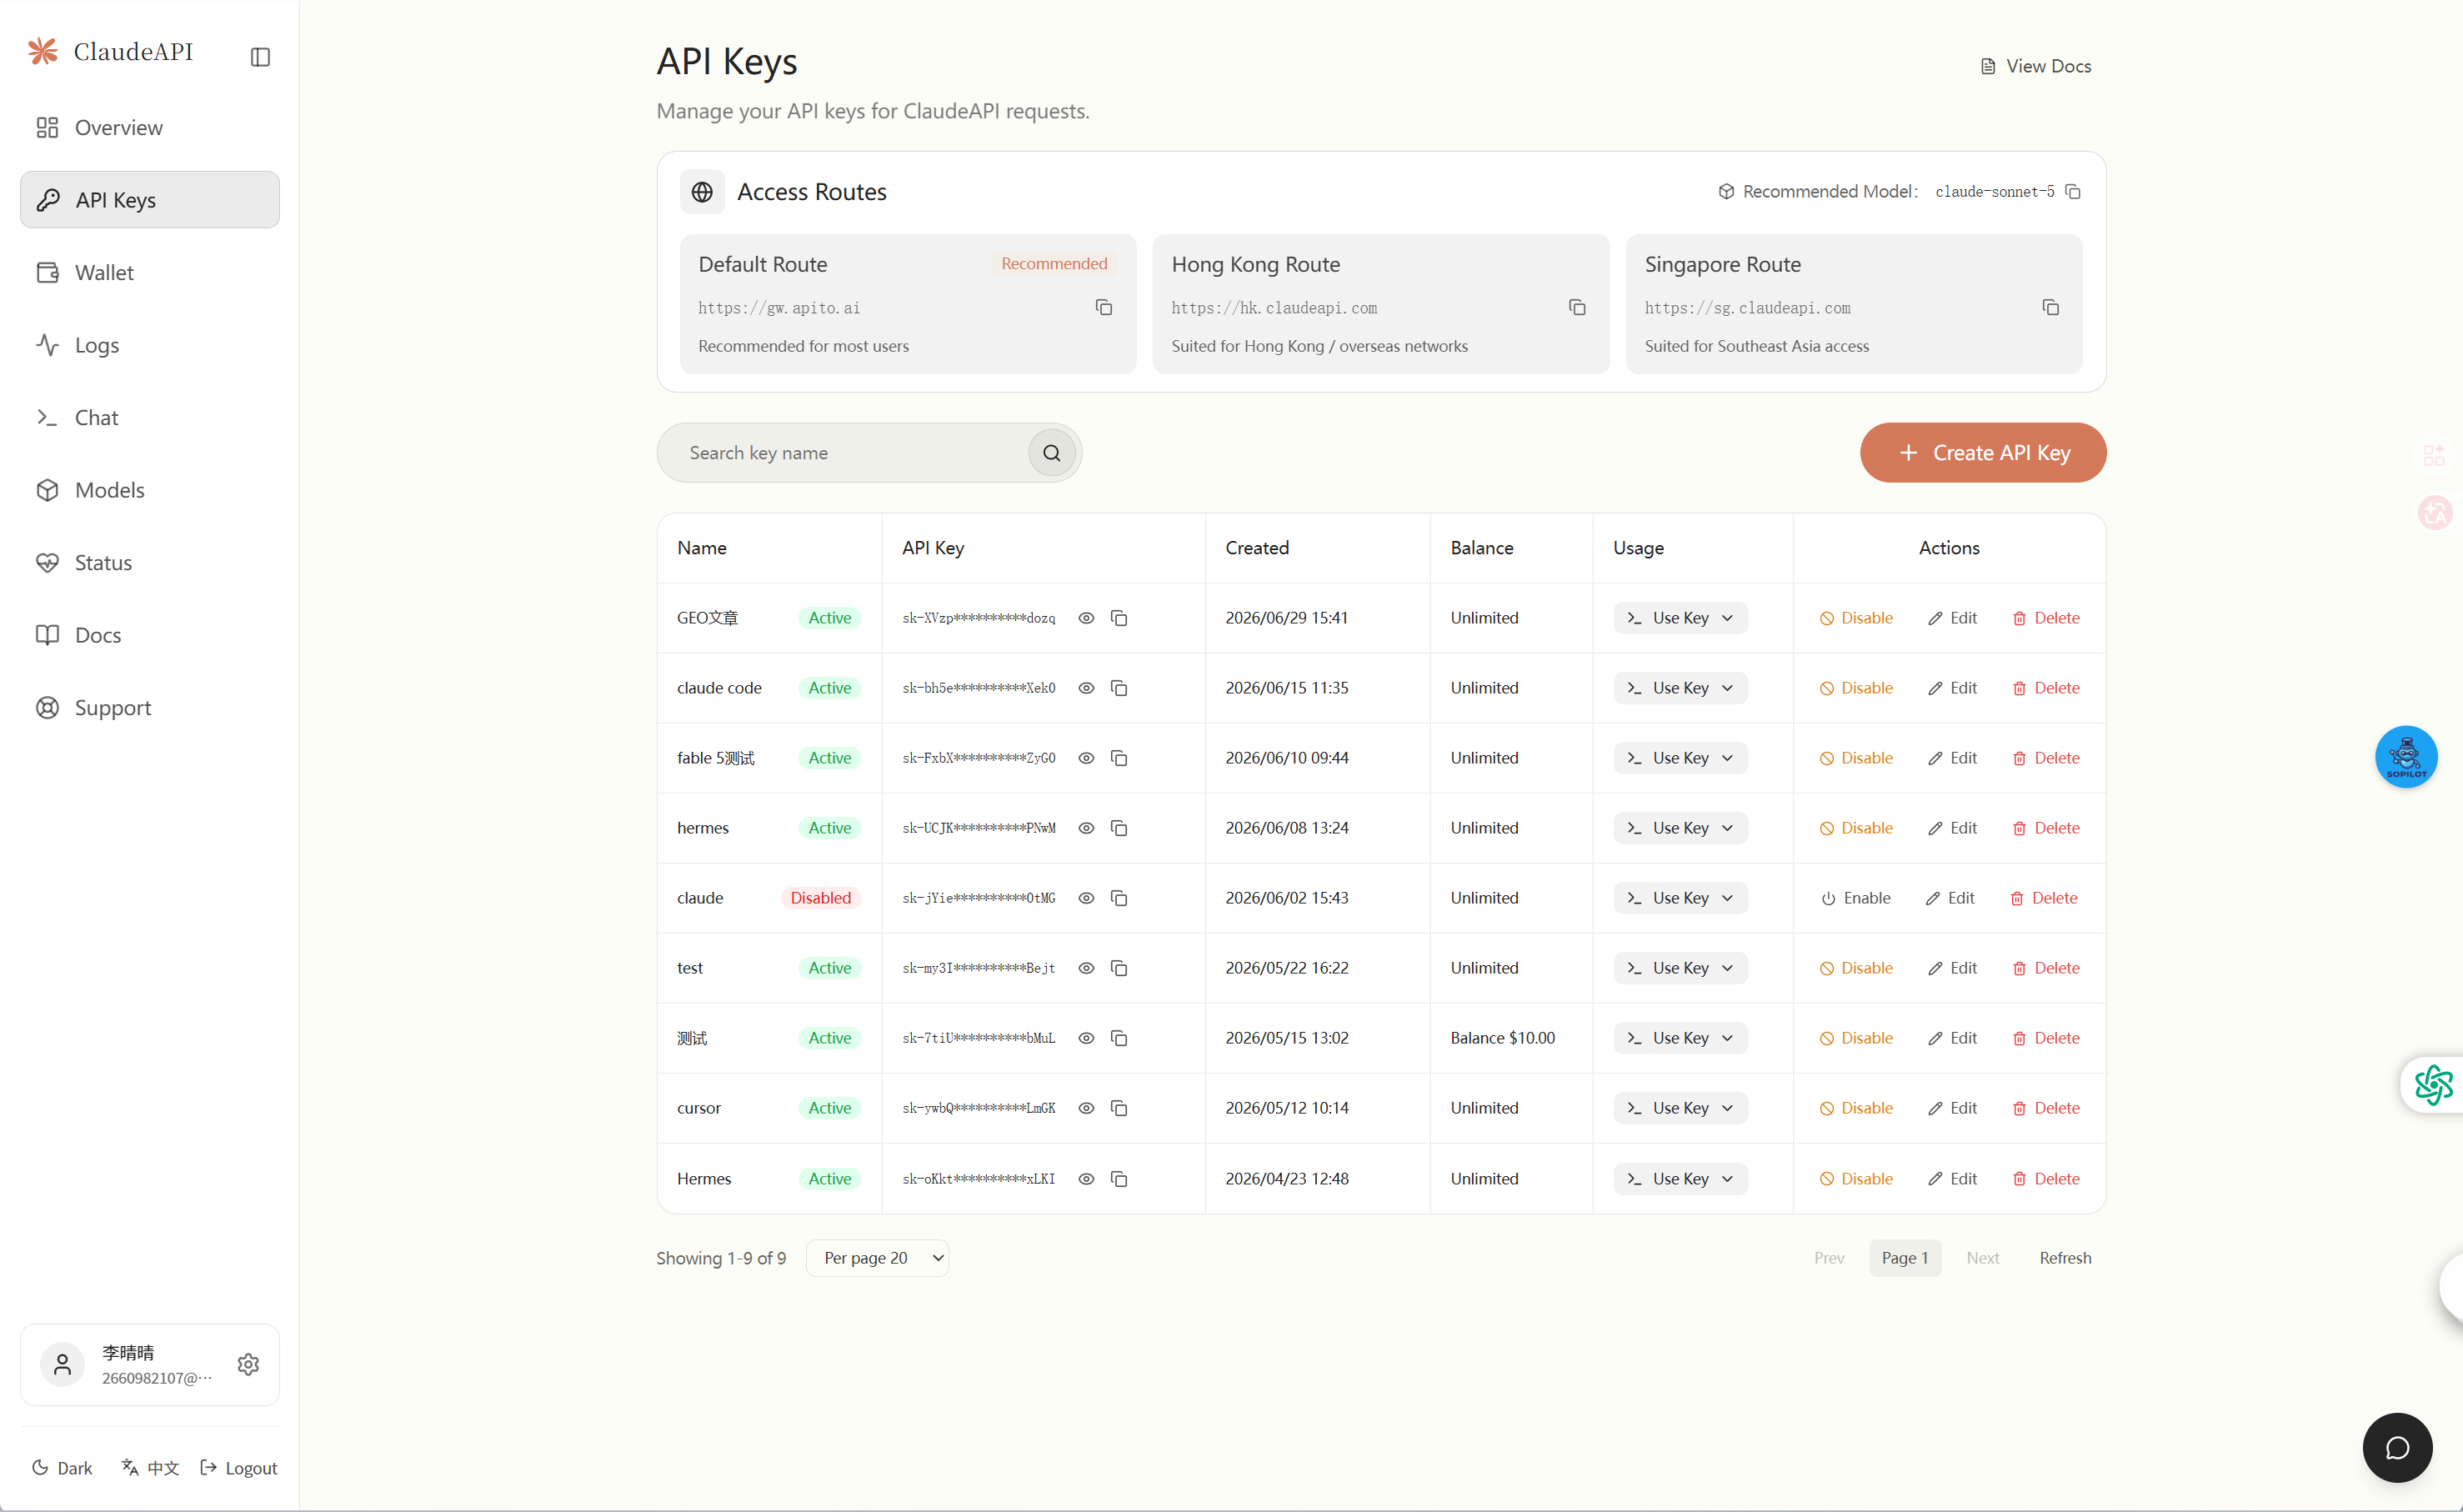Show the hidden hermes API key
This screenshot has height=1512, width=2463.
pyautogui.click(x=1086, y=828)
